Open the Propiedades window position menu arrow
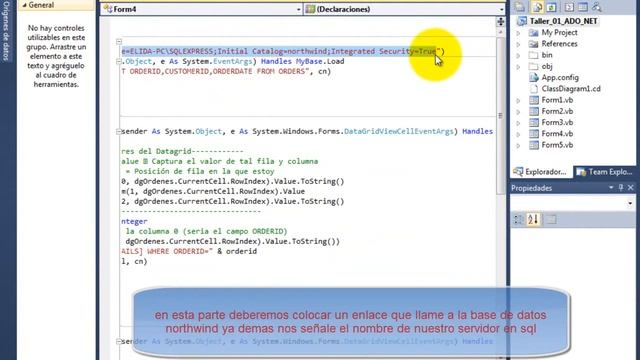 tap(611, 188)
